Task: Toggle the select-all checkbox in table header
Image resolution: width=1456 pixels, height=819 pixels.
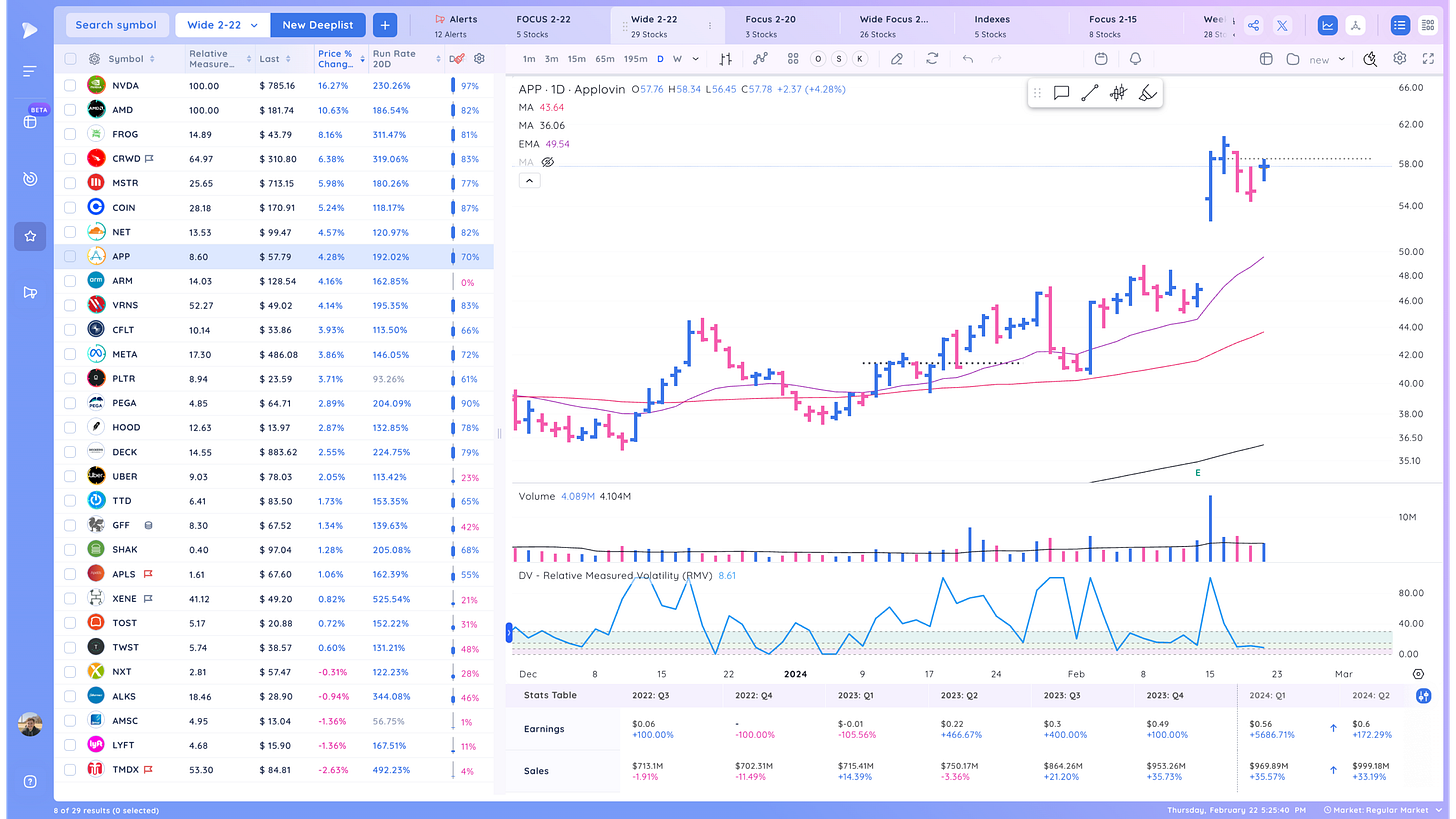Action: (x=70, y=59)
